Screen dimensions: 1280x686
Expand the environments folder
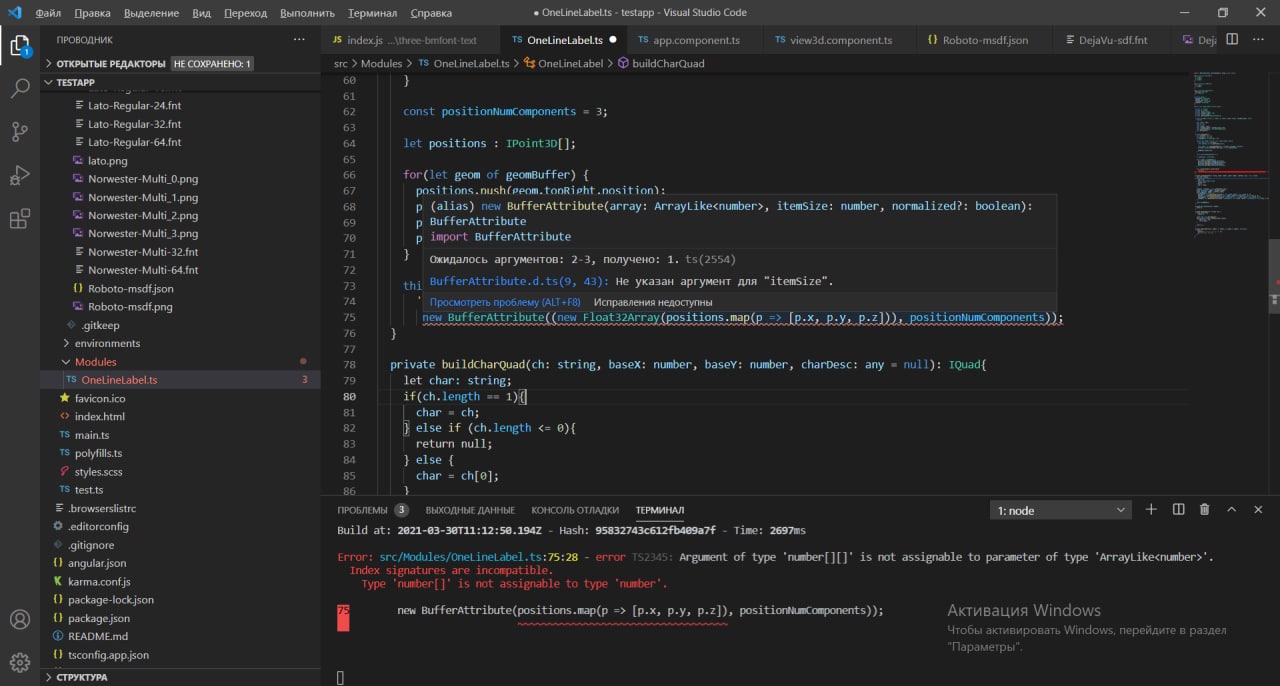[x=107, y=343]
